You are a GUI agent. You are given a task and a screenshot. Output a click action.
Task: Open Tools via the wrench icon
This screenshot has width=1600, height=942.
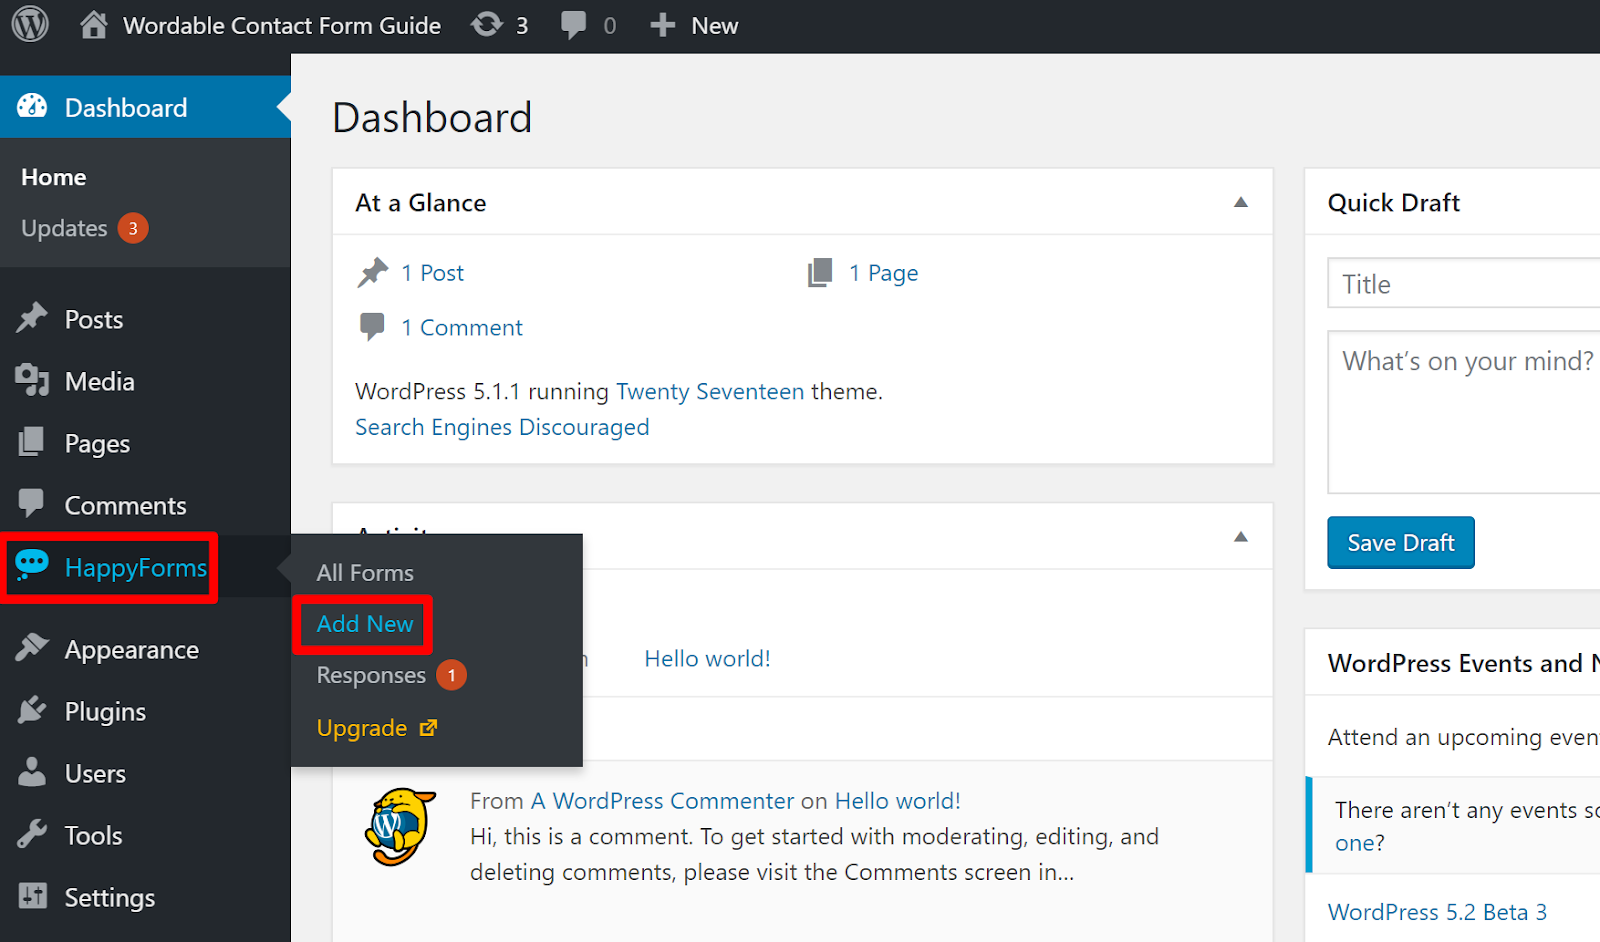[32, 834]
